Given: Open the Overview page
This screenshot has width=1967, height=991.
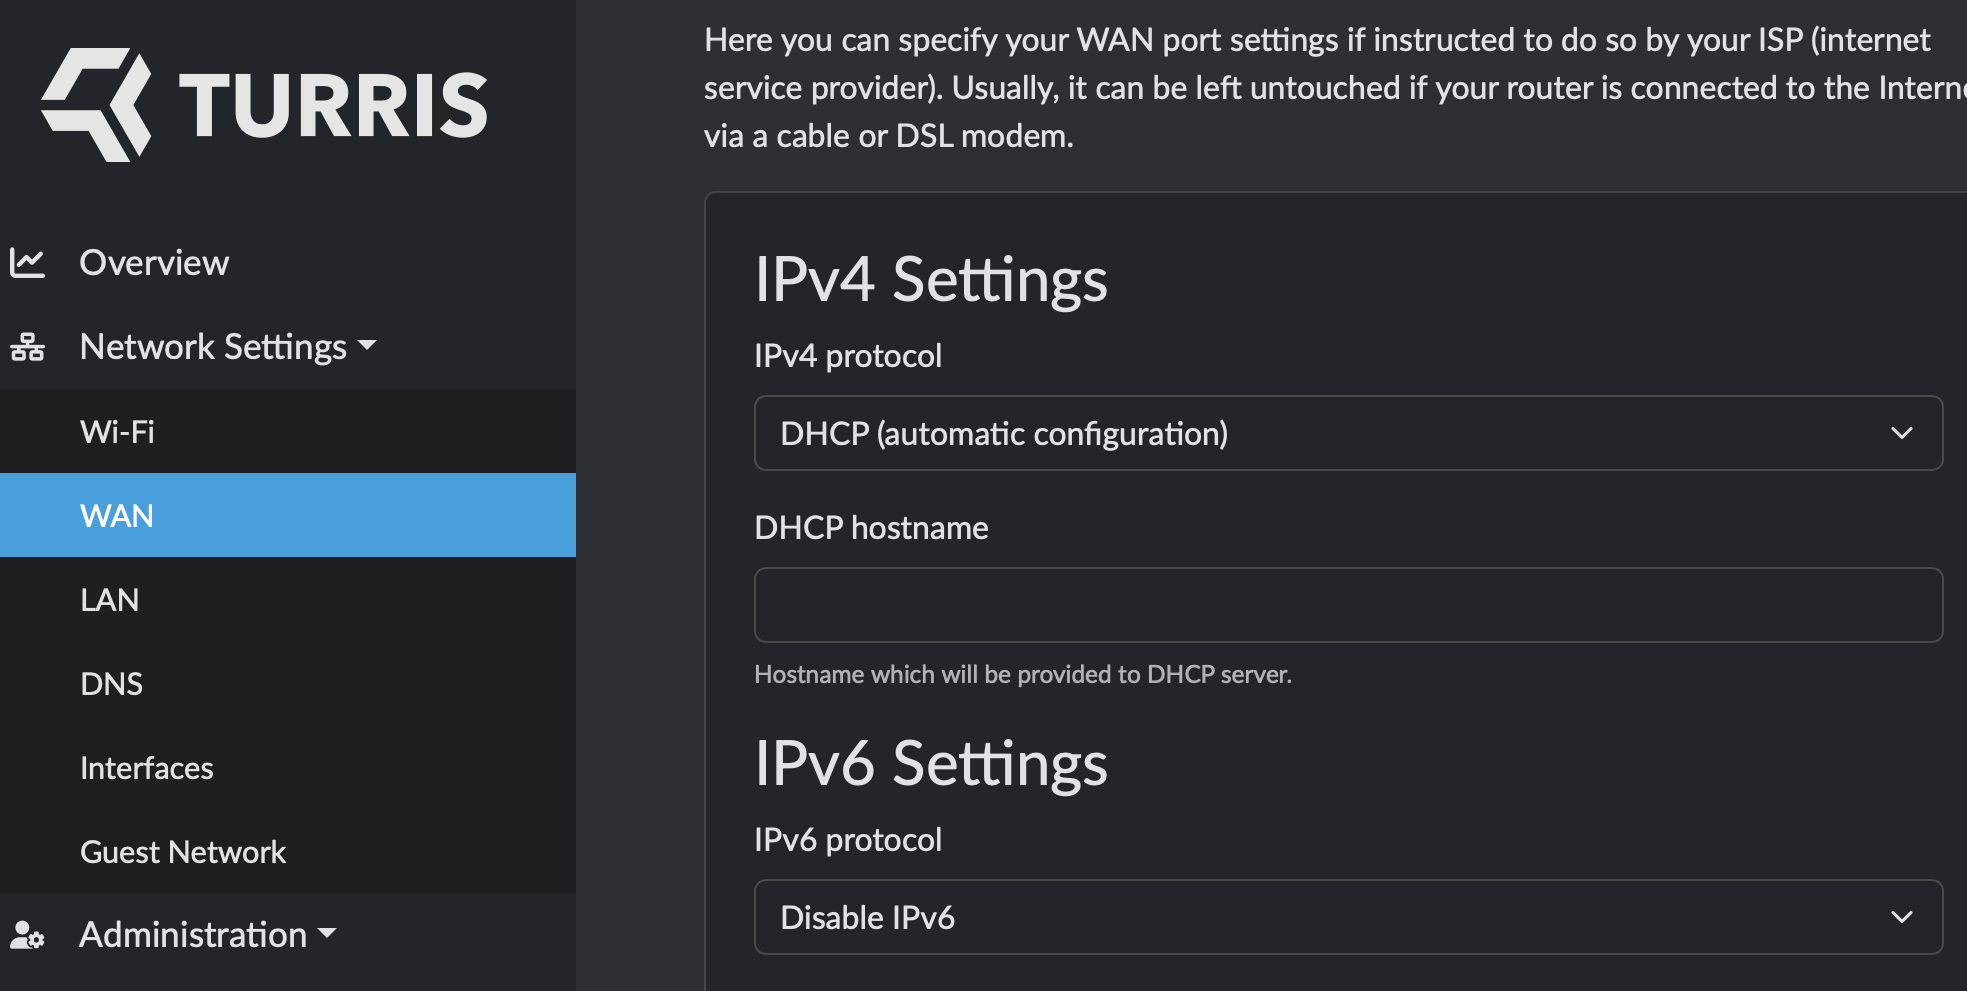Looking at the screenshot, I should [x=154, y=263].
